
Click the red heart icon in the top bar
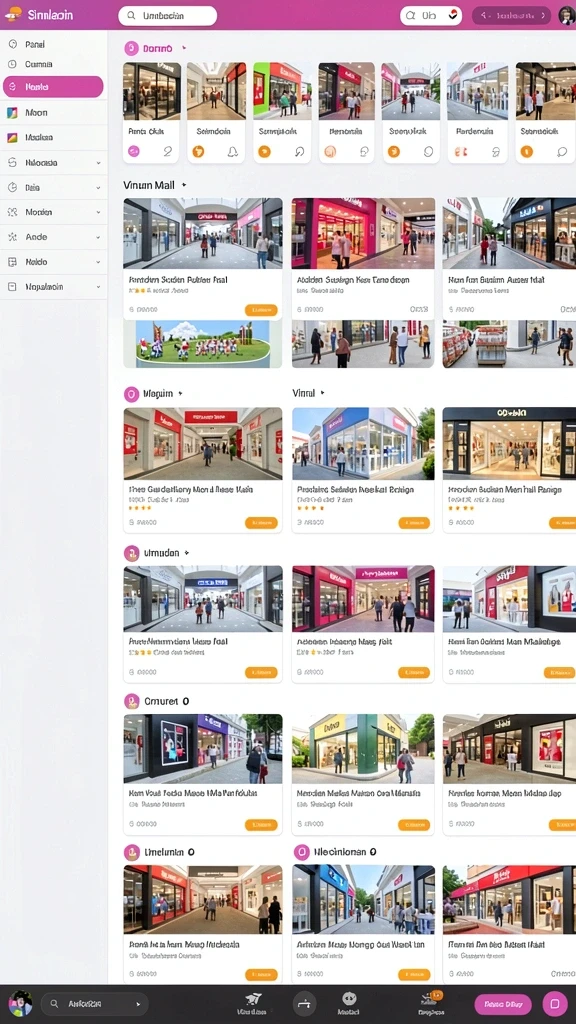[452, 15]
